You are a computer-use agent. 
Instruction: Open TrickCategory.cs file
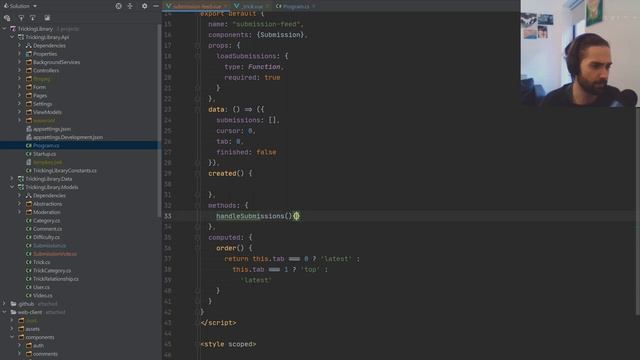coord(52,270)
